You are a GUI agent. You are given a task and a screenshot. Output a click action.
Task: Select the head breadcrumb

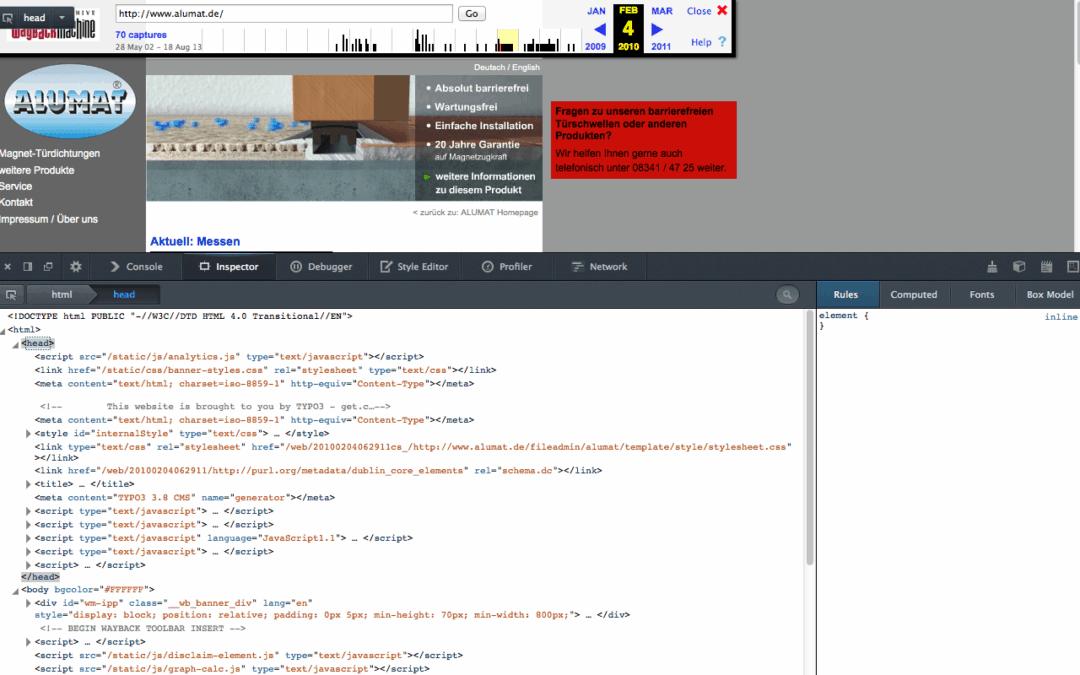point(124,295)
